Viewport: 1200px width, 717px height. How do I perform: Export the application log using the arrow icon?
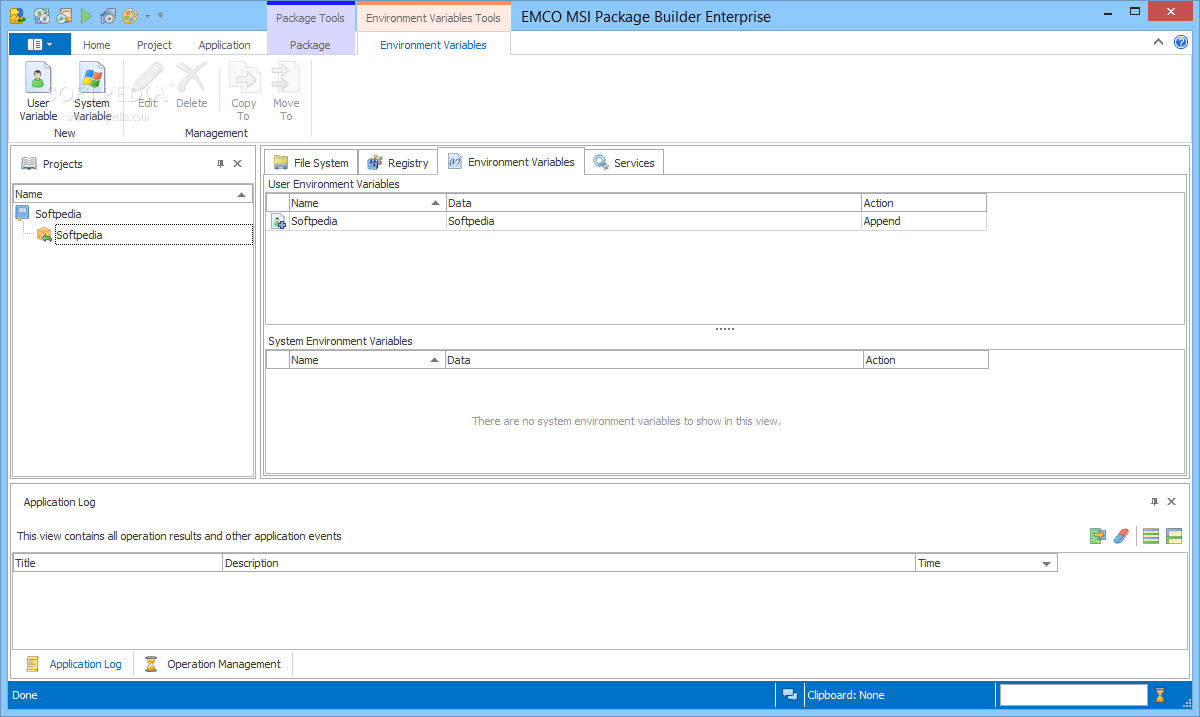pyautogui.click(x=1098, y=536)
